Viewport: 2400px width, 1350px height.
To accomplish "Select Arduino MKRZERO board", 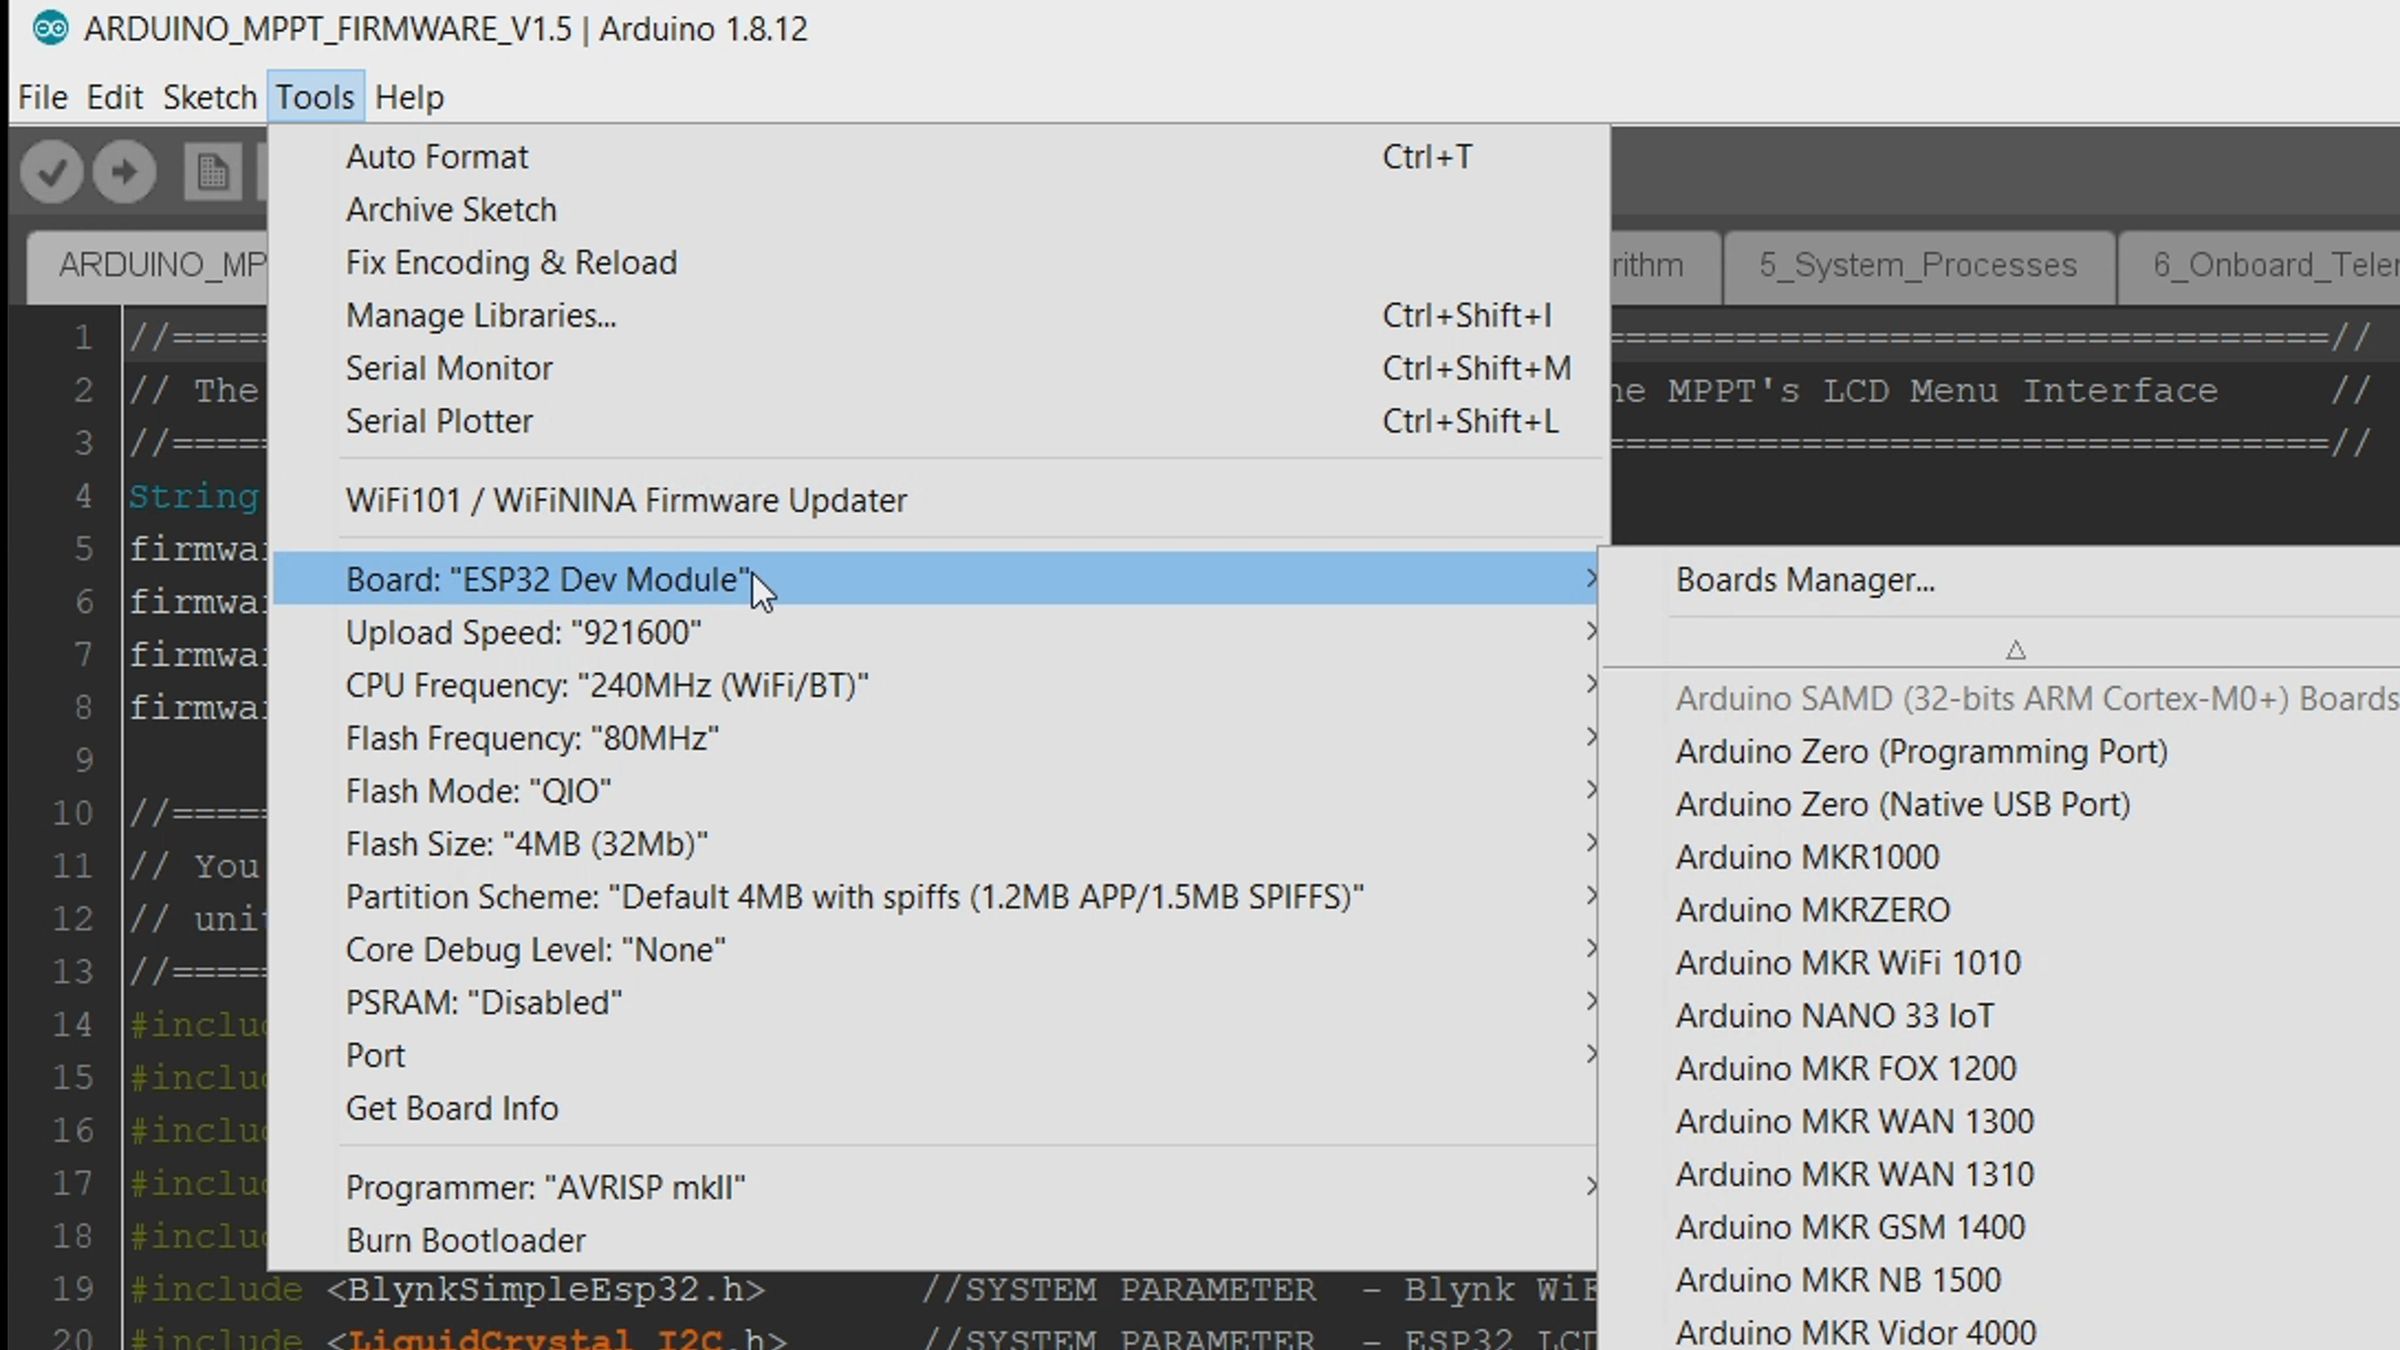I will coord(2002,911).
